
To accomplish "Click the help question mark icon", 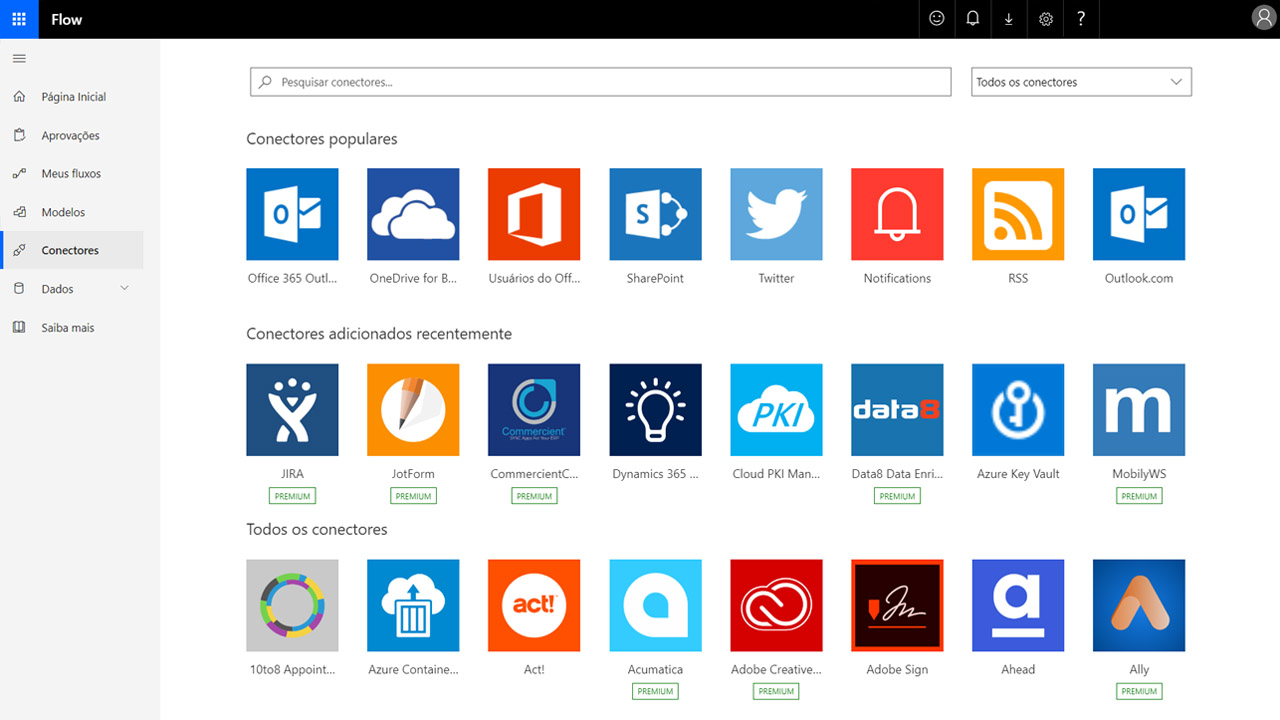I will coord(1081,19).
